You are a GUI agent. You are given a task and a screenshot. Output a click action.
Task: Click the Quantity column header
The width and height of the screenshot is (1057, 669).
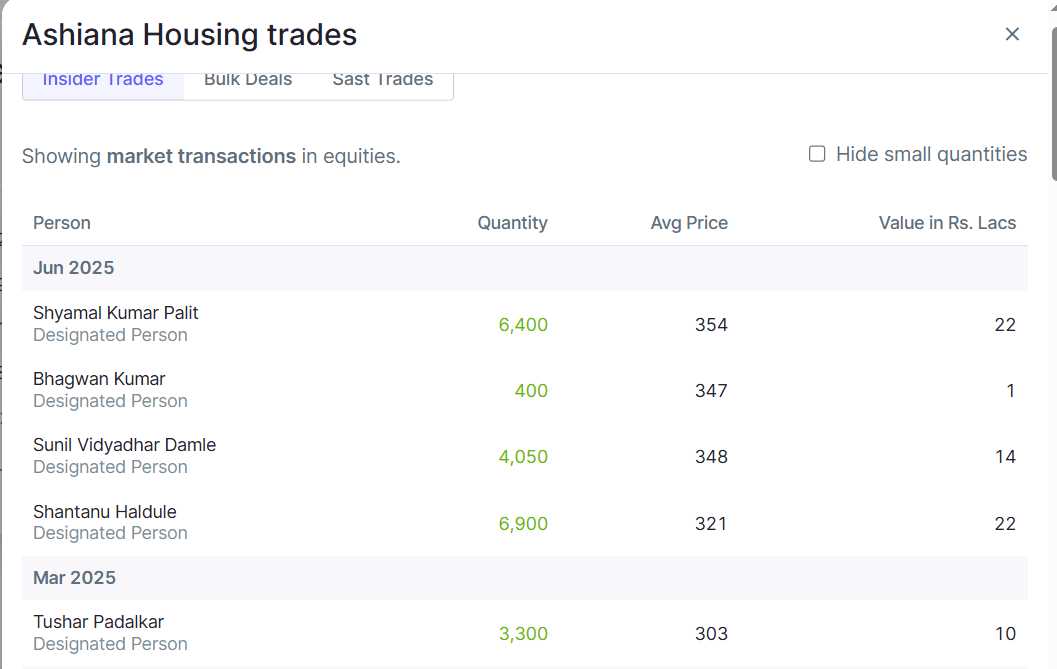tap(512, 223)
